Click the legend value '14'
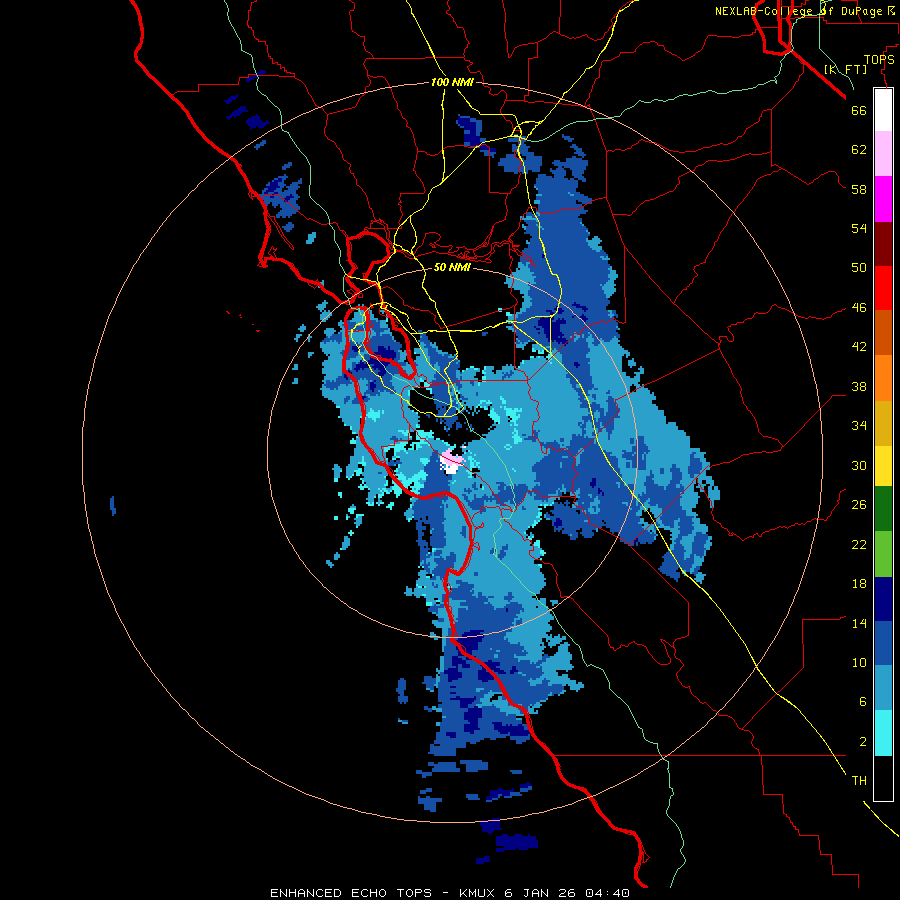 (x=859, y=623)
